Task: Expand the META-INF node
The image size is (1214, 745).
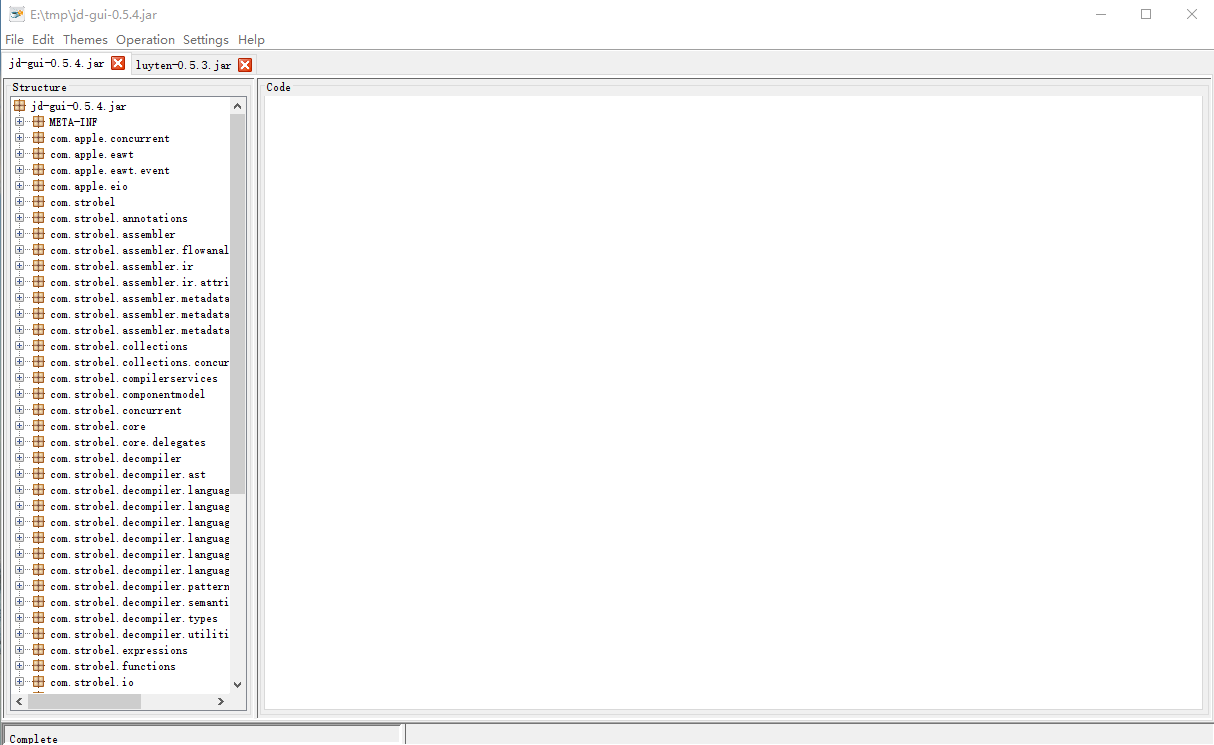Action: [20, 122]
